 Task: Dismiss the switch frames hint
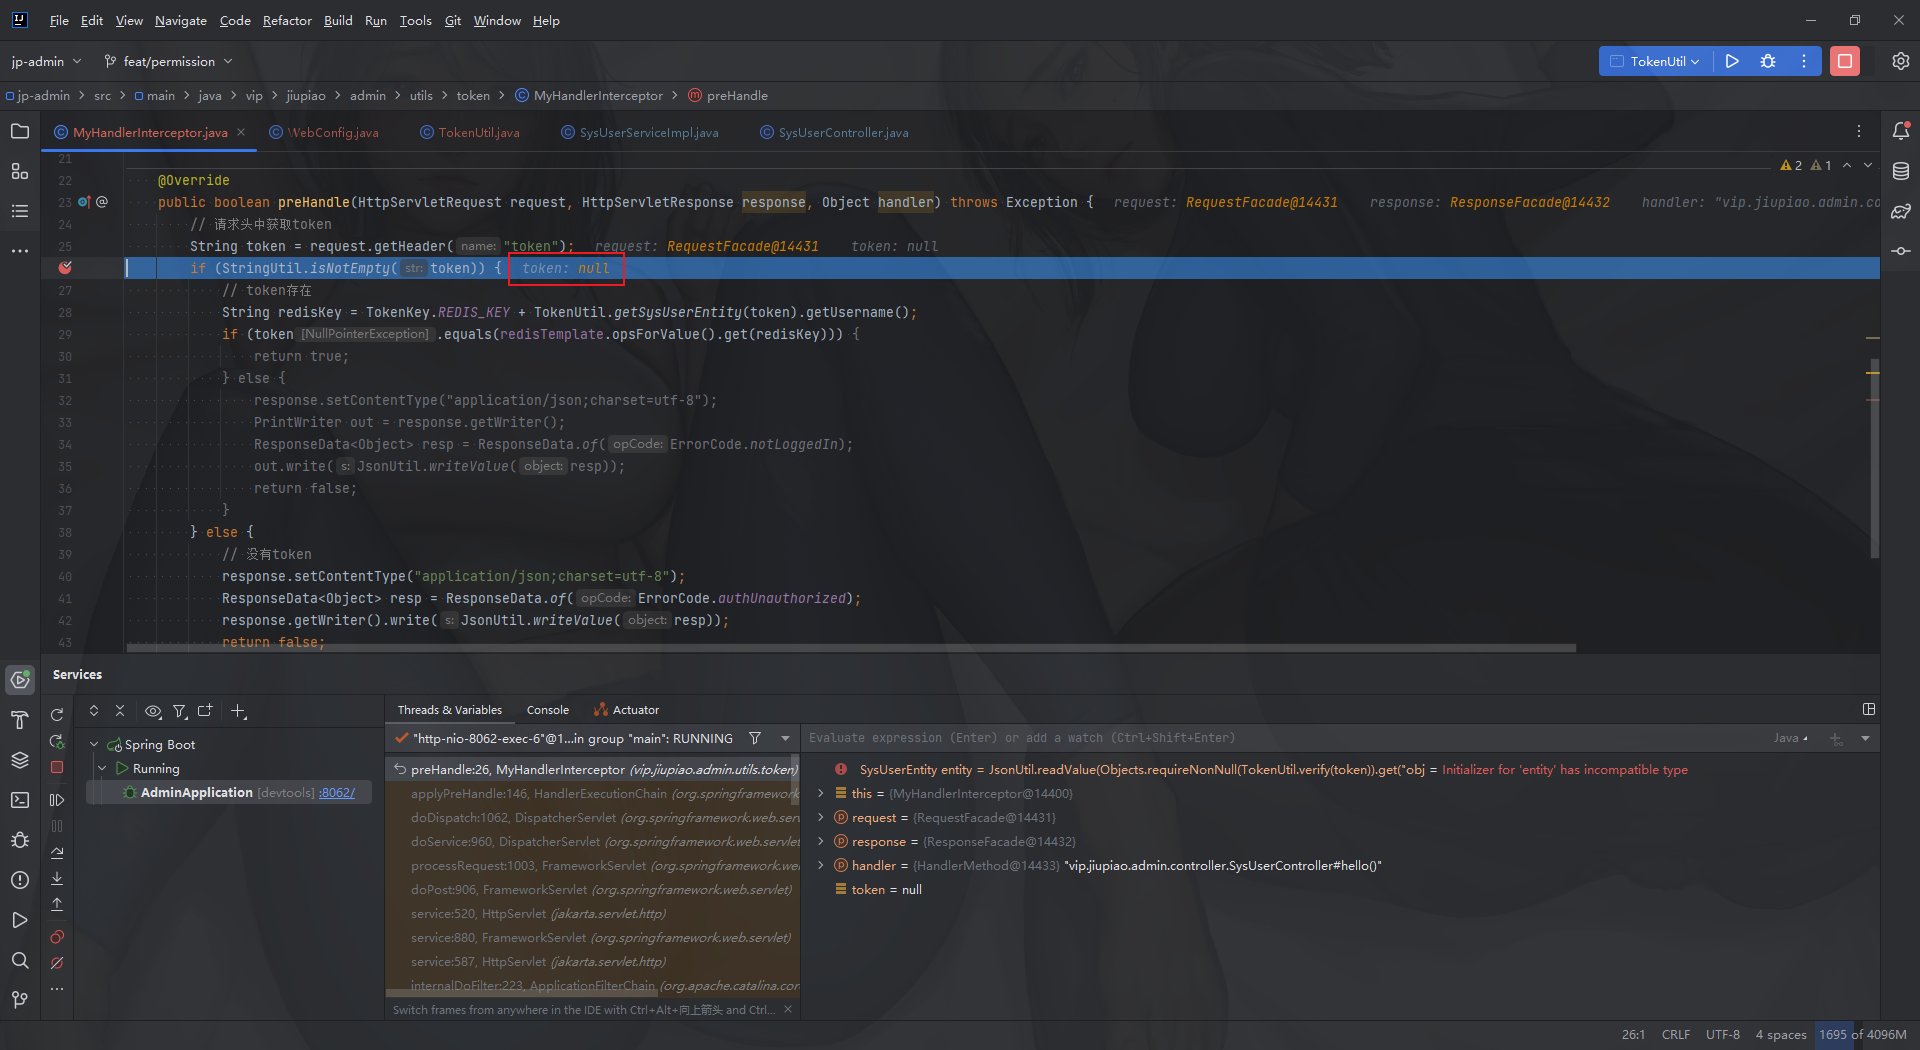[x=788, y=1010]
